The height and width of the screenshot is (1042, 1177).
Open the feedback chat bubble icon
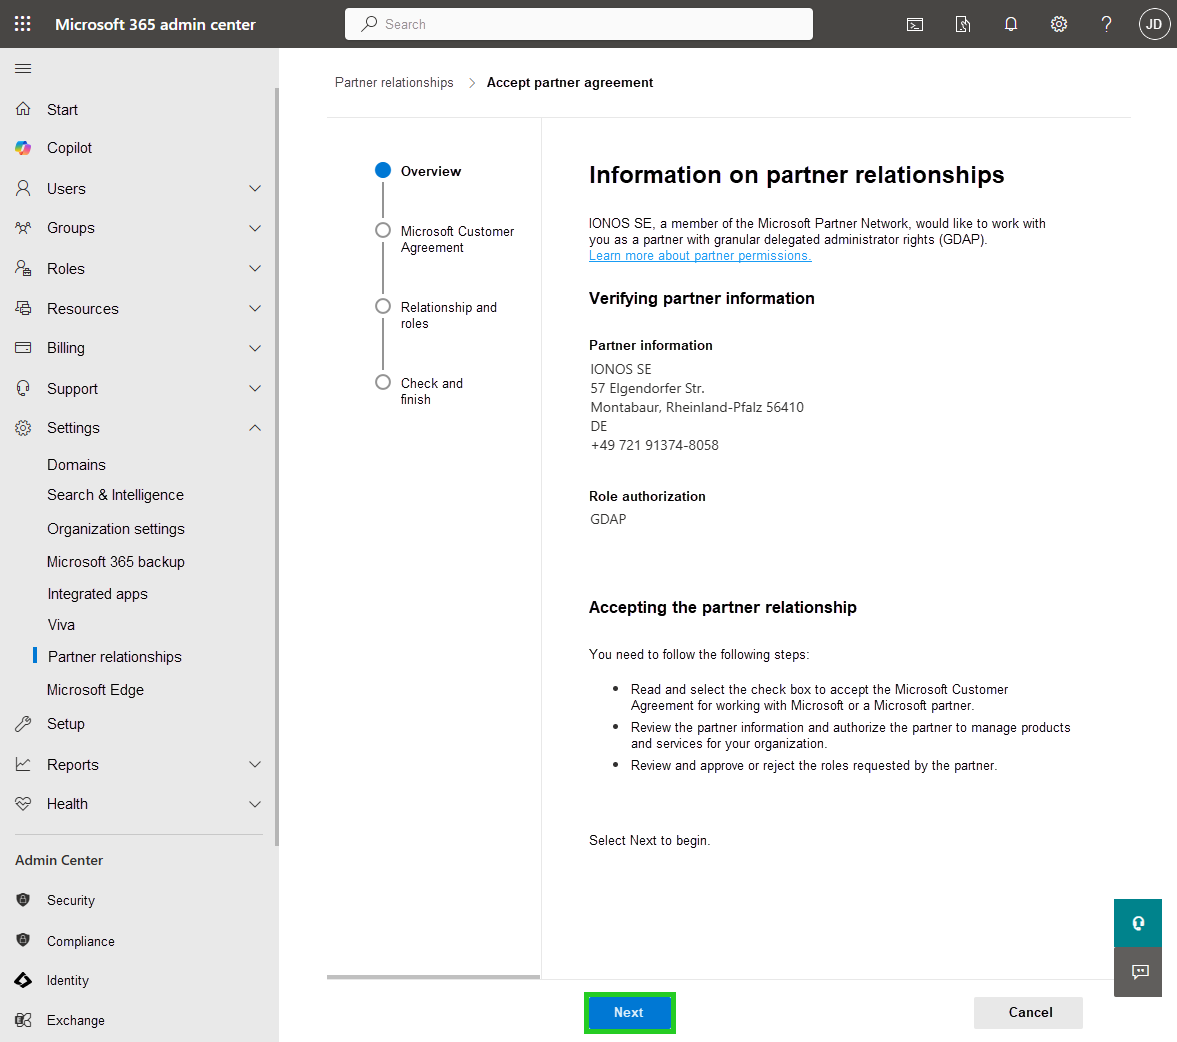(x=1137, y=971)
